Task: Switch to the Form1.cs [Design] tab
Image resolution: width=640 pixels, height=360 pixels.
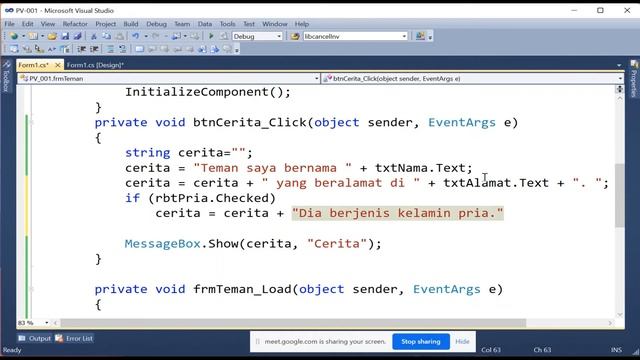Action: 95,65
